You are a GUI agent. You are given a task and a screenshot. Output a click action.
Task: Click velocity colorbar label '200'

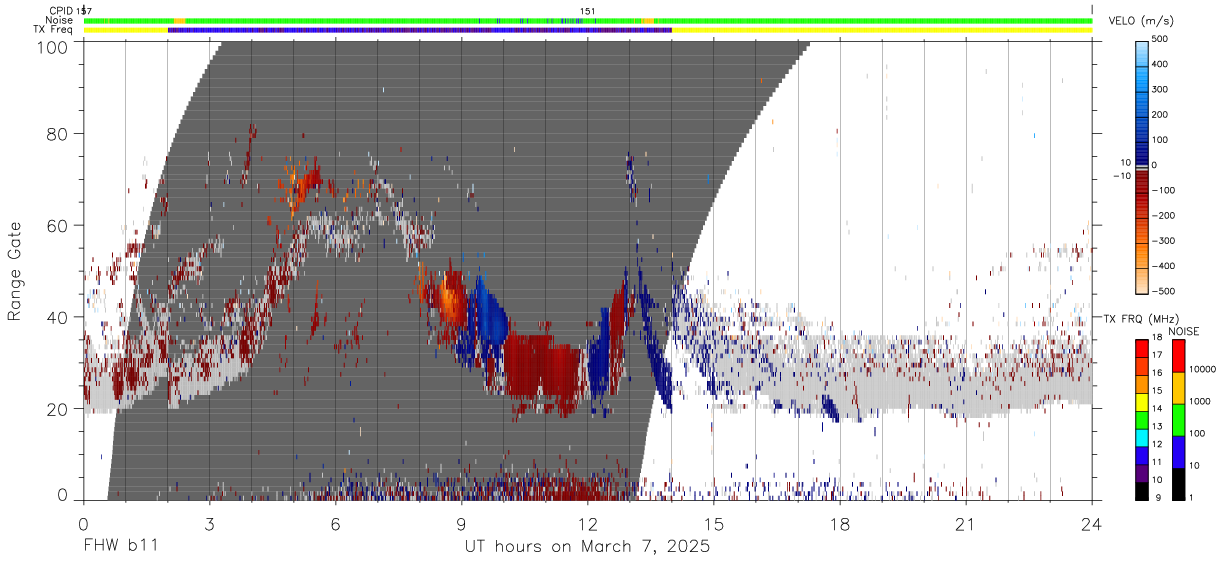click(x=1160, y=115)
